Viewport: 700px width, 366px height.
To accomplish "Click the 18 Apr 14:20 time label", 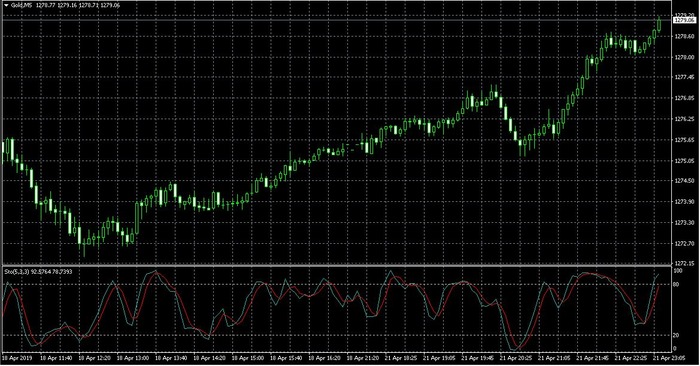I will point(210,358).
